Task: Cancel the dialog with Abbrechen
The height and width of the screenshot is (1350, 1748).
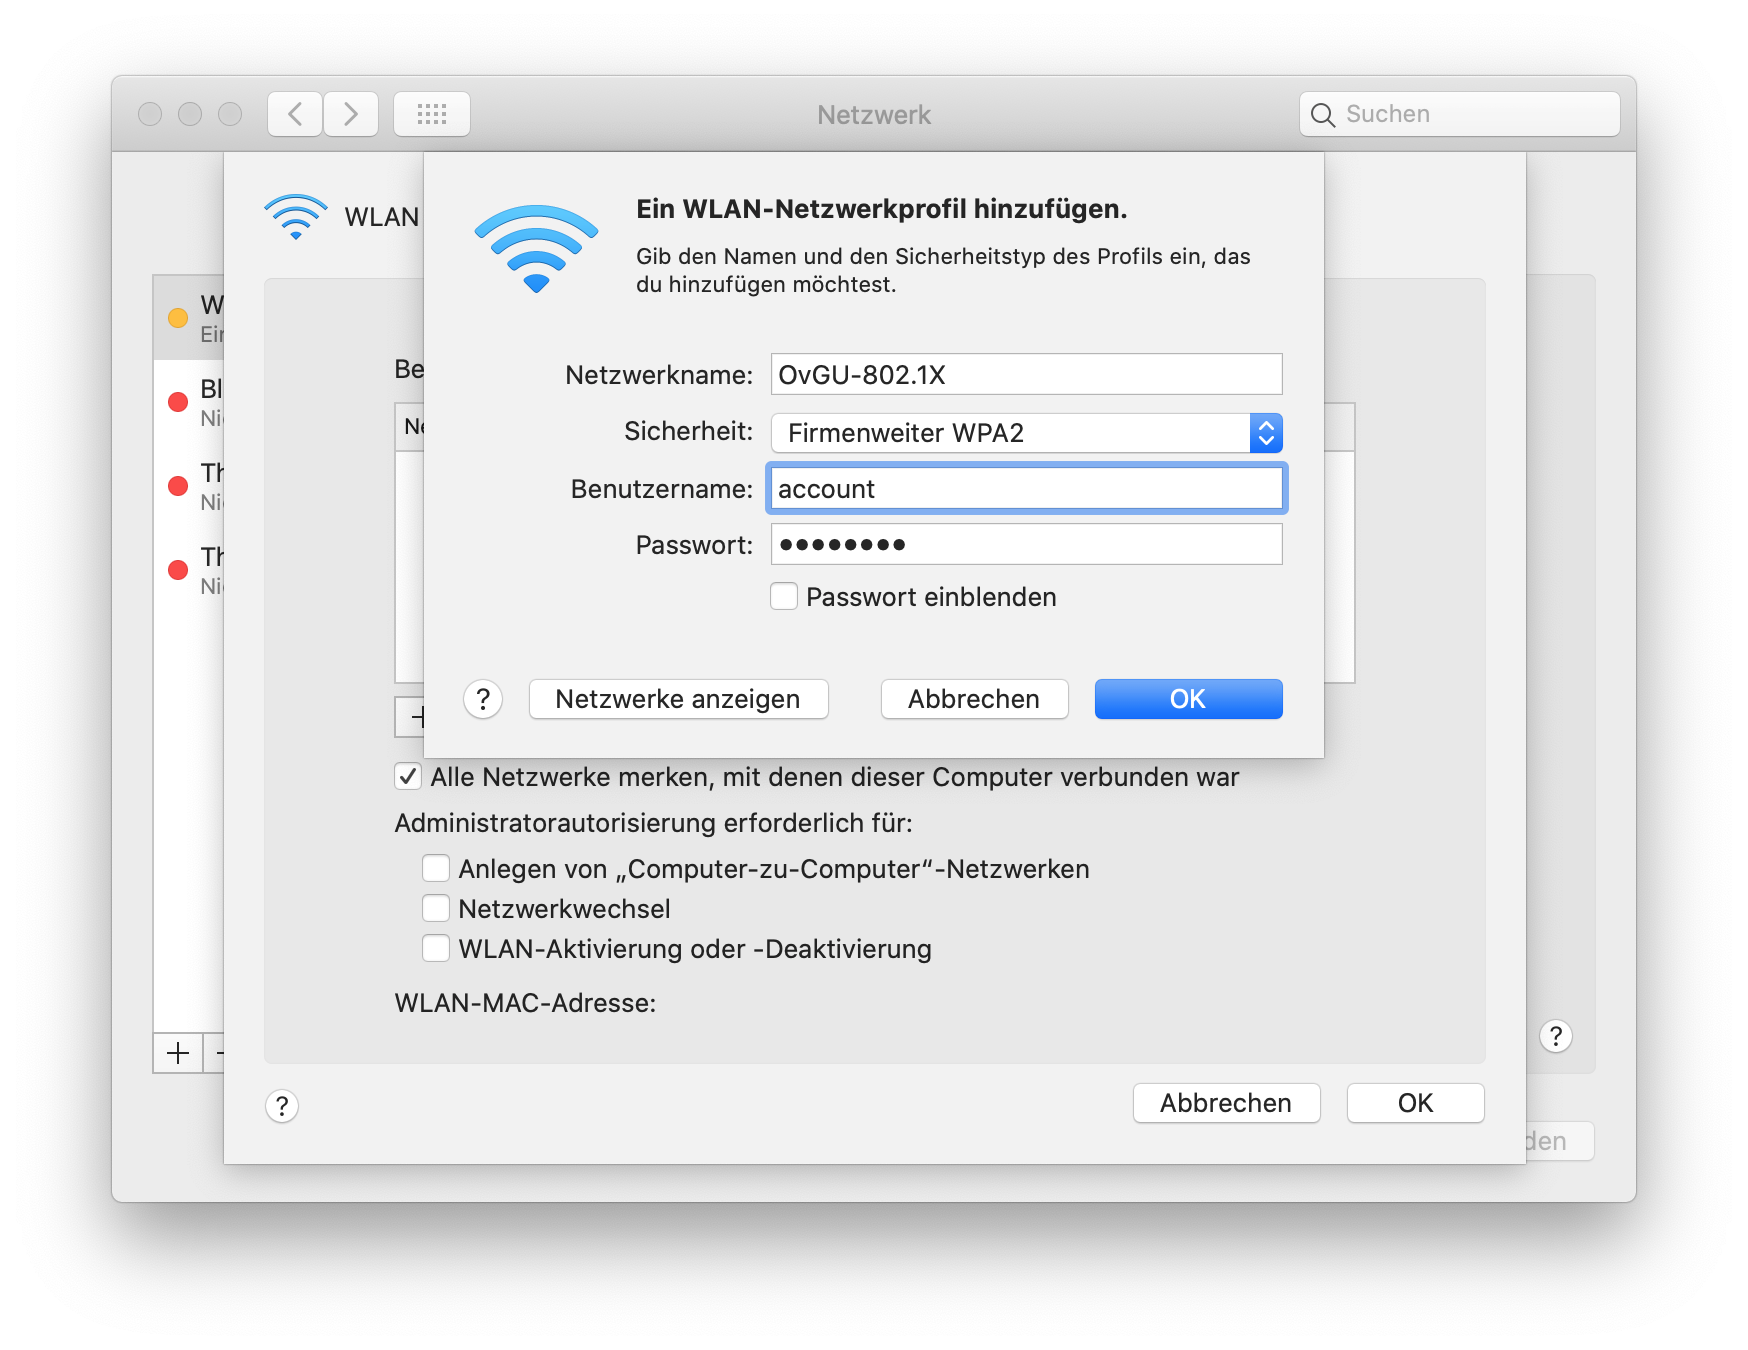Action: [973, 698]
